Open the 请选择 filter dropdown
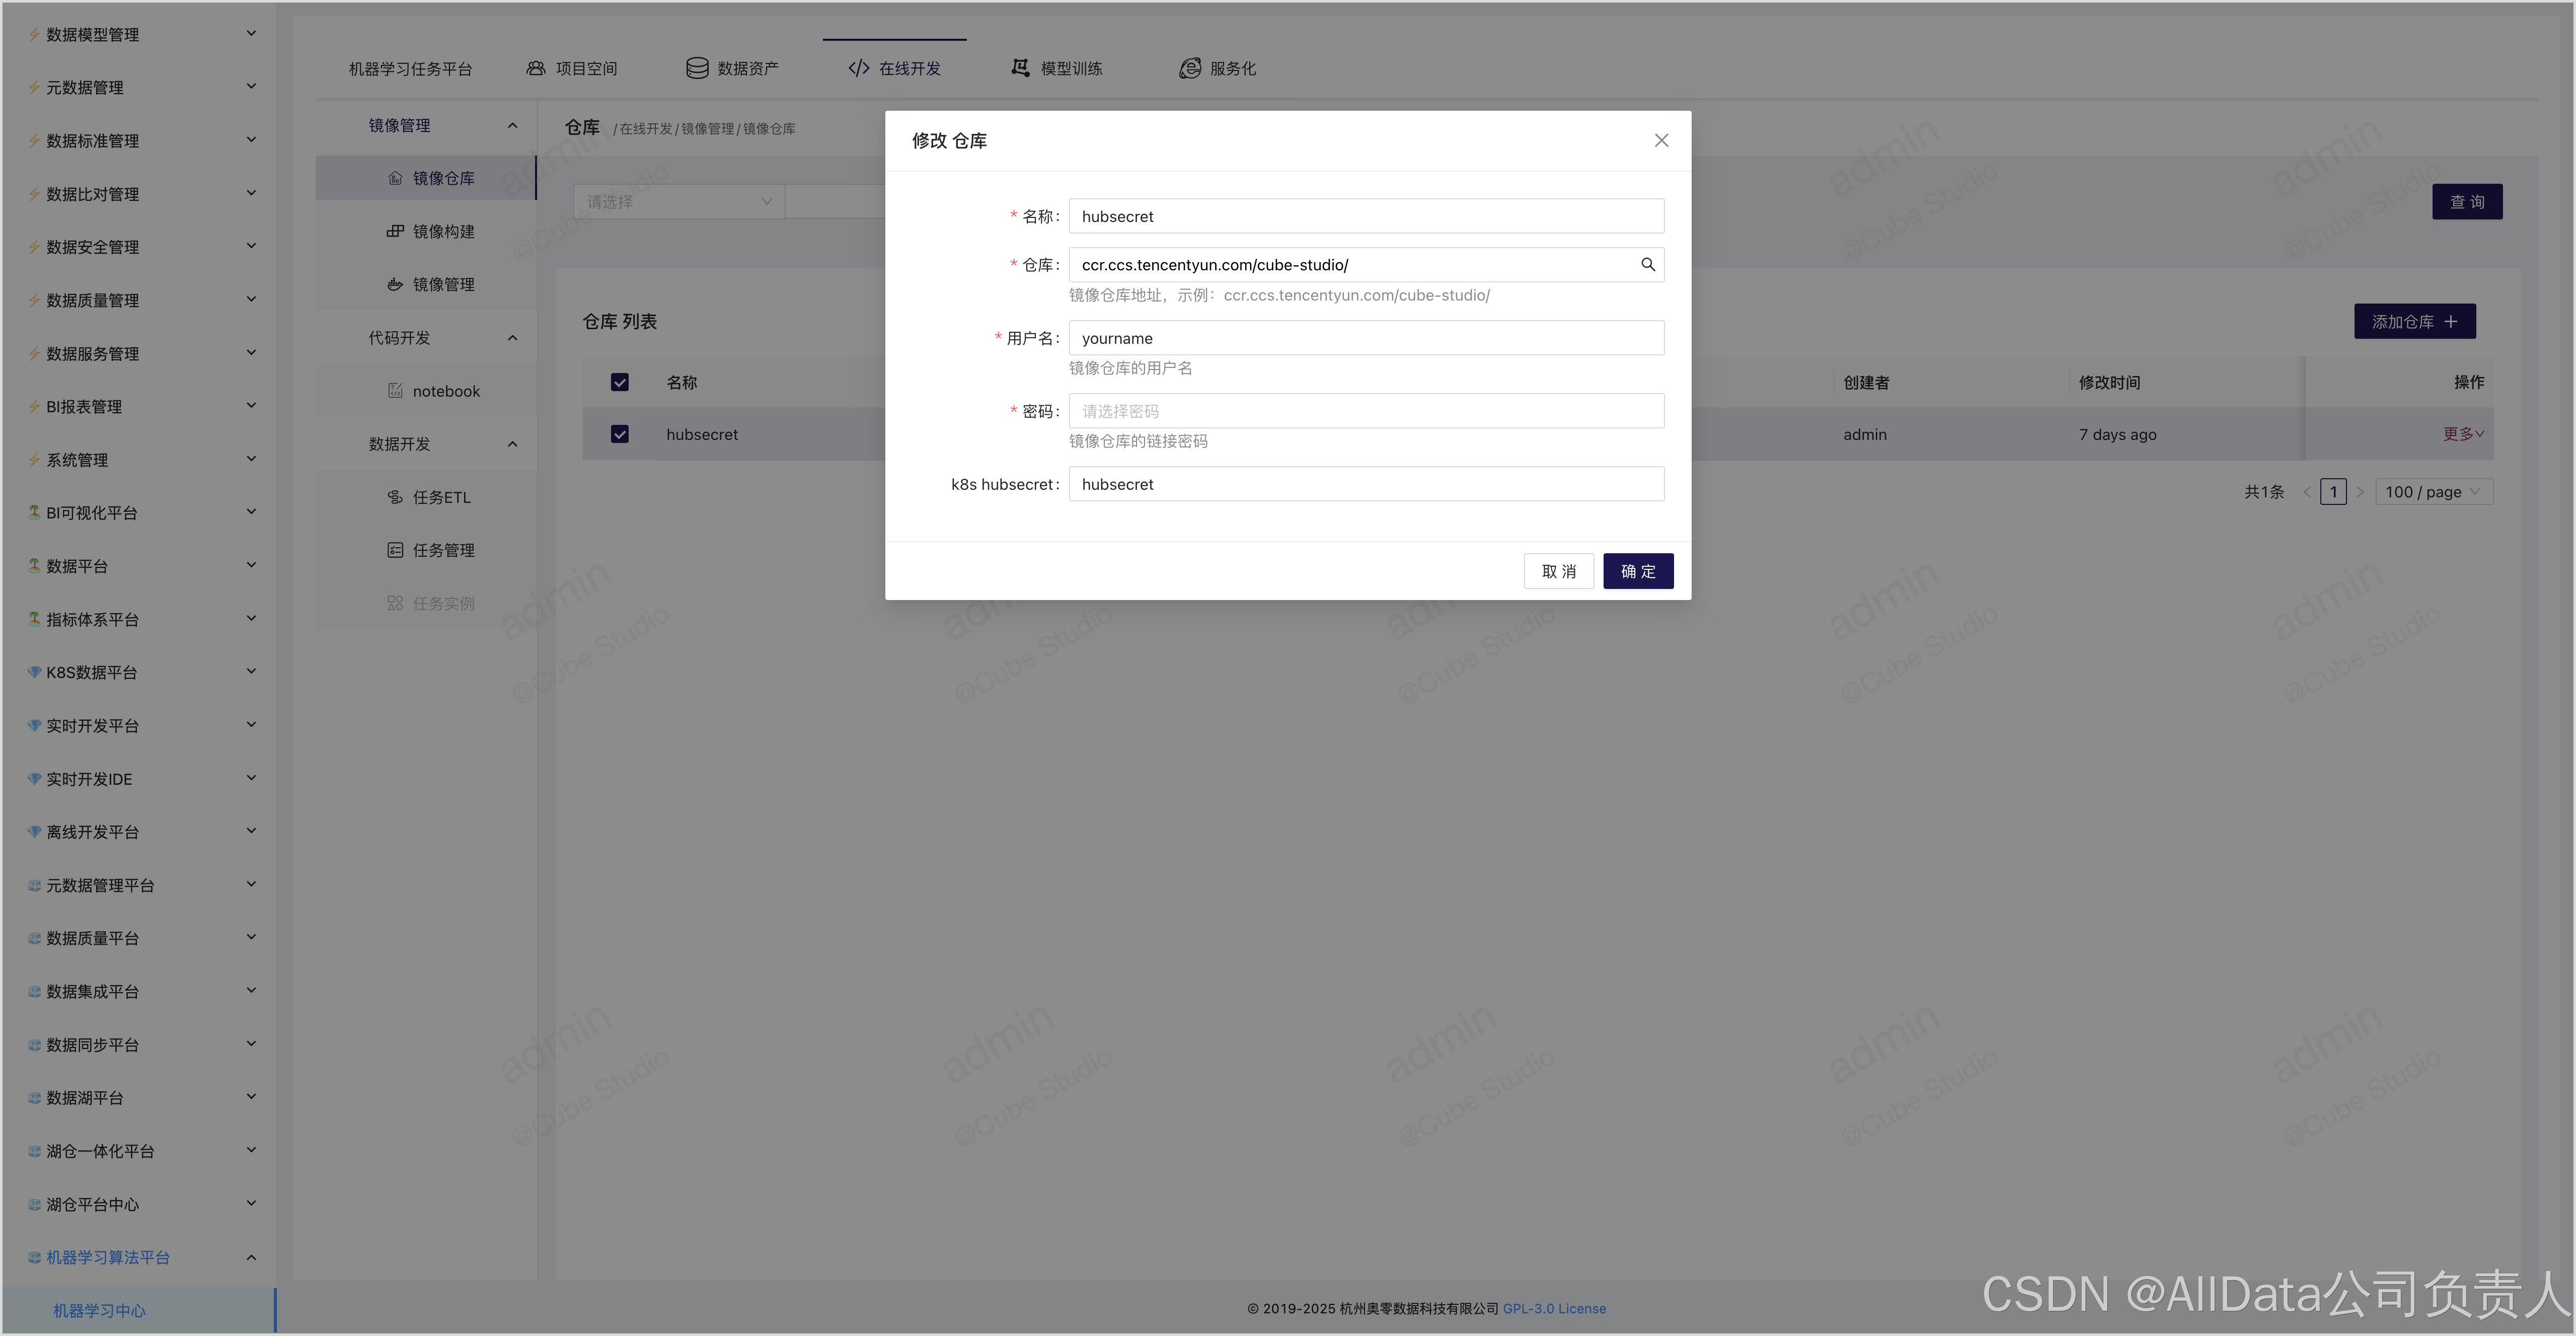2576x1336 pixels. tap(679, 201)
